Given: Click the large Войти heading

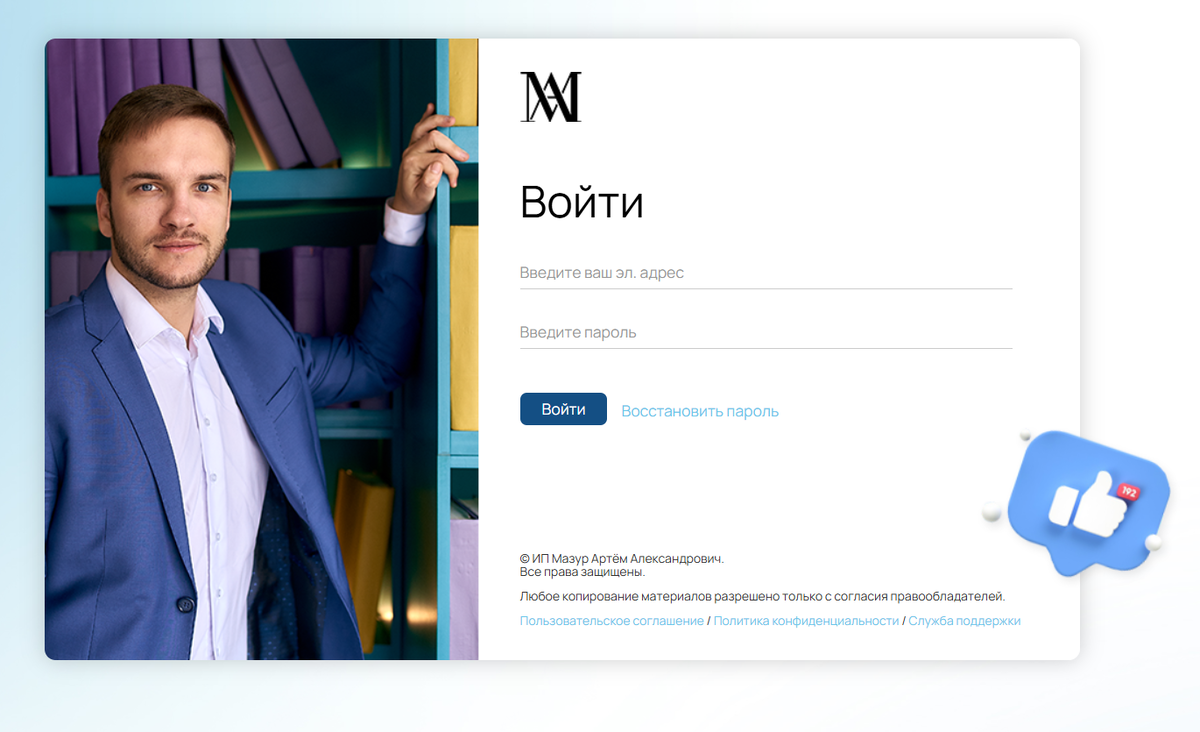Looking at the screenshot, I should click(x=581, y=202).
